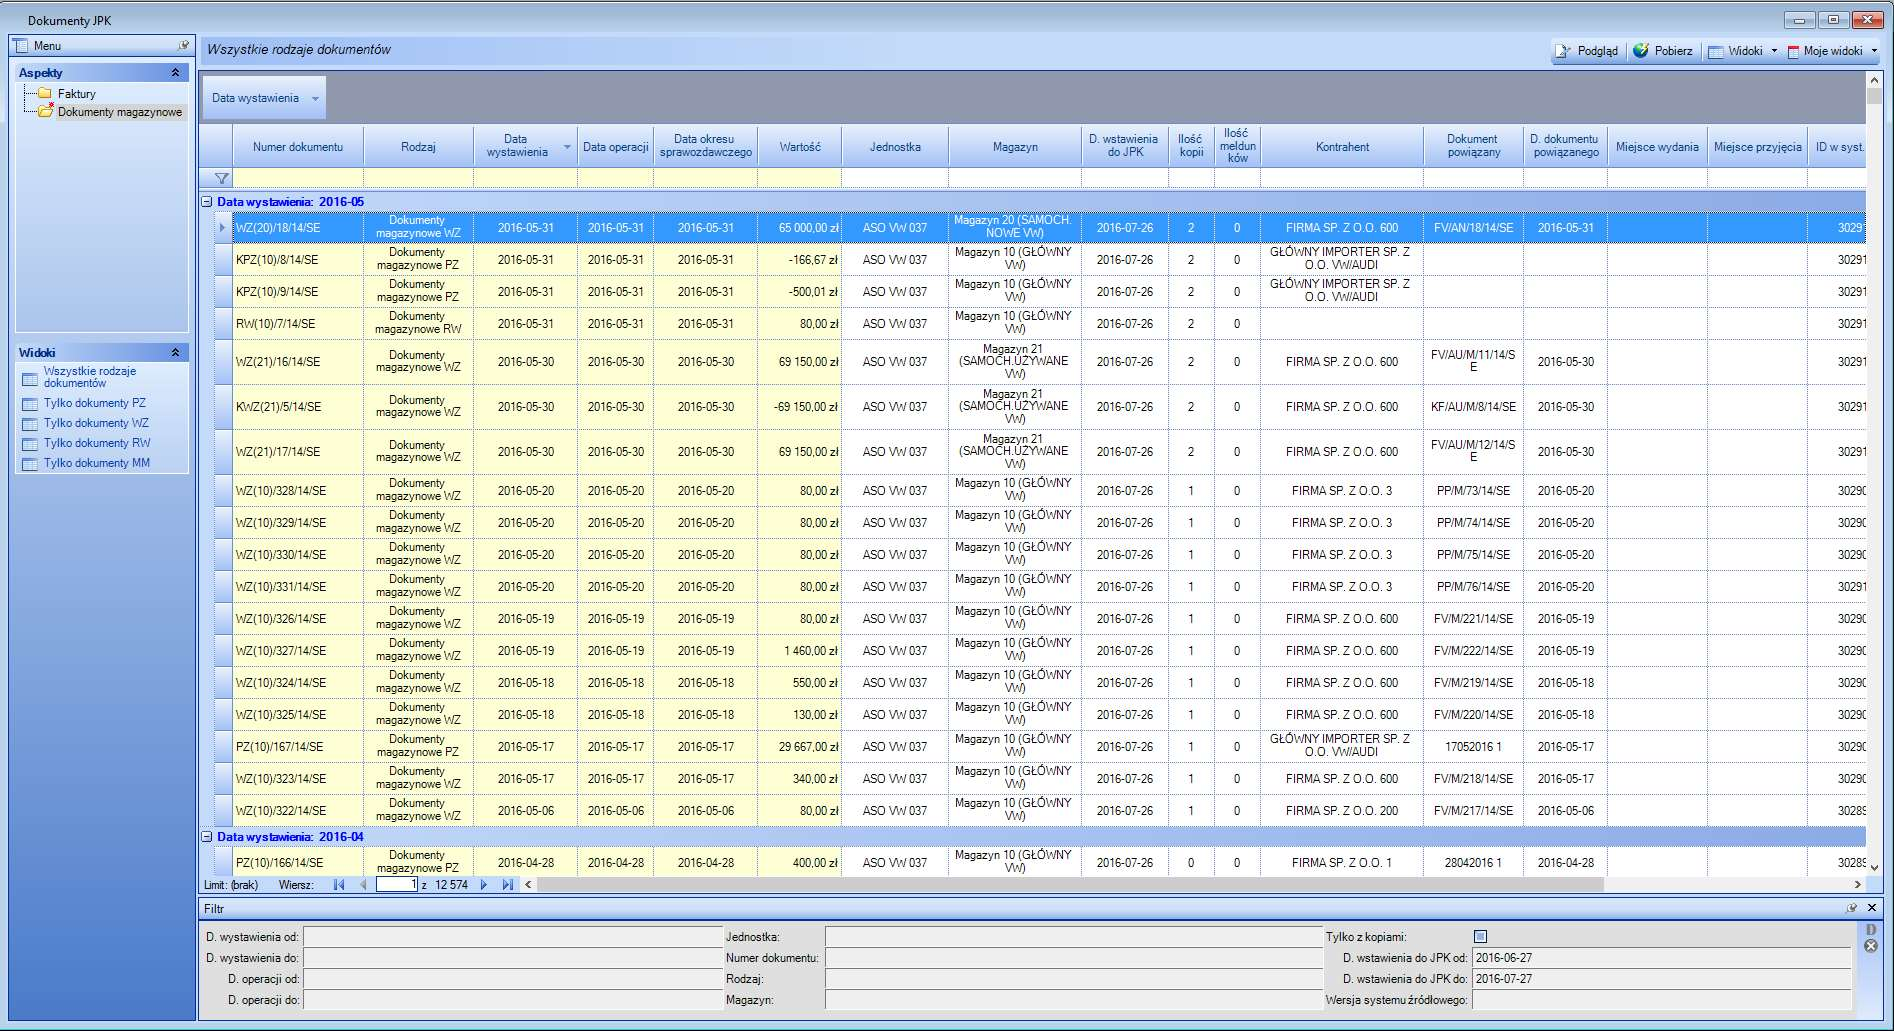
Task: Show Tylko dokumenty PZ view
Action: [94, 403]
